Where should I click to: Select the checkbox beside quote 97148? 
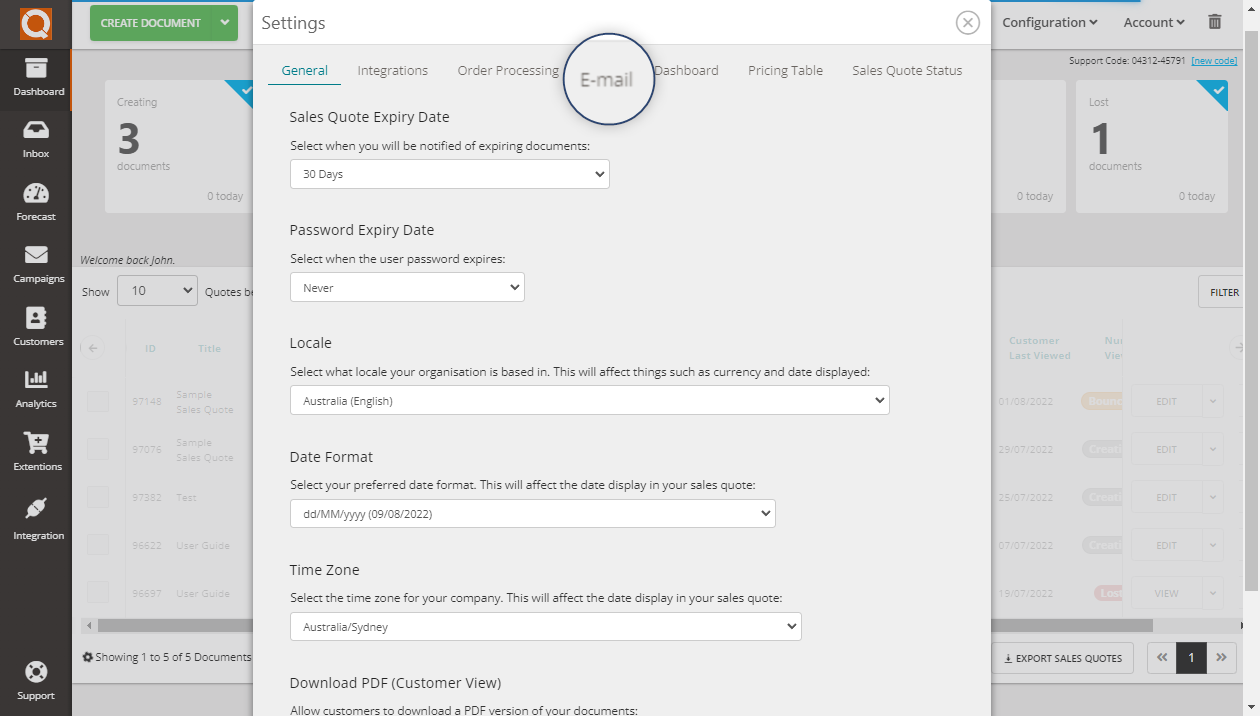[96, 401]
